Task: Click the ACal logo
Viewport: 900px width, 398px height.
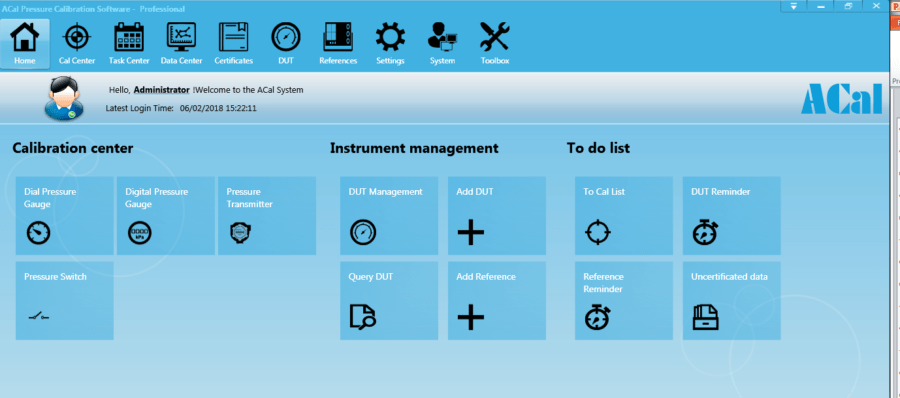Action: [x=841, y=98]
